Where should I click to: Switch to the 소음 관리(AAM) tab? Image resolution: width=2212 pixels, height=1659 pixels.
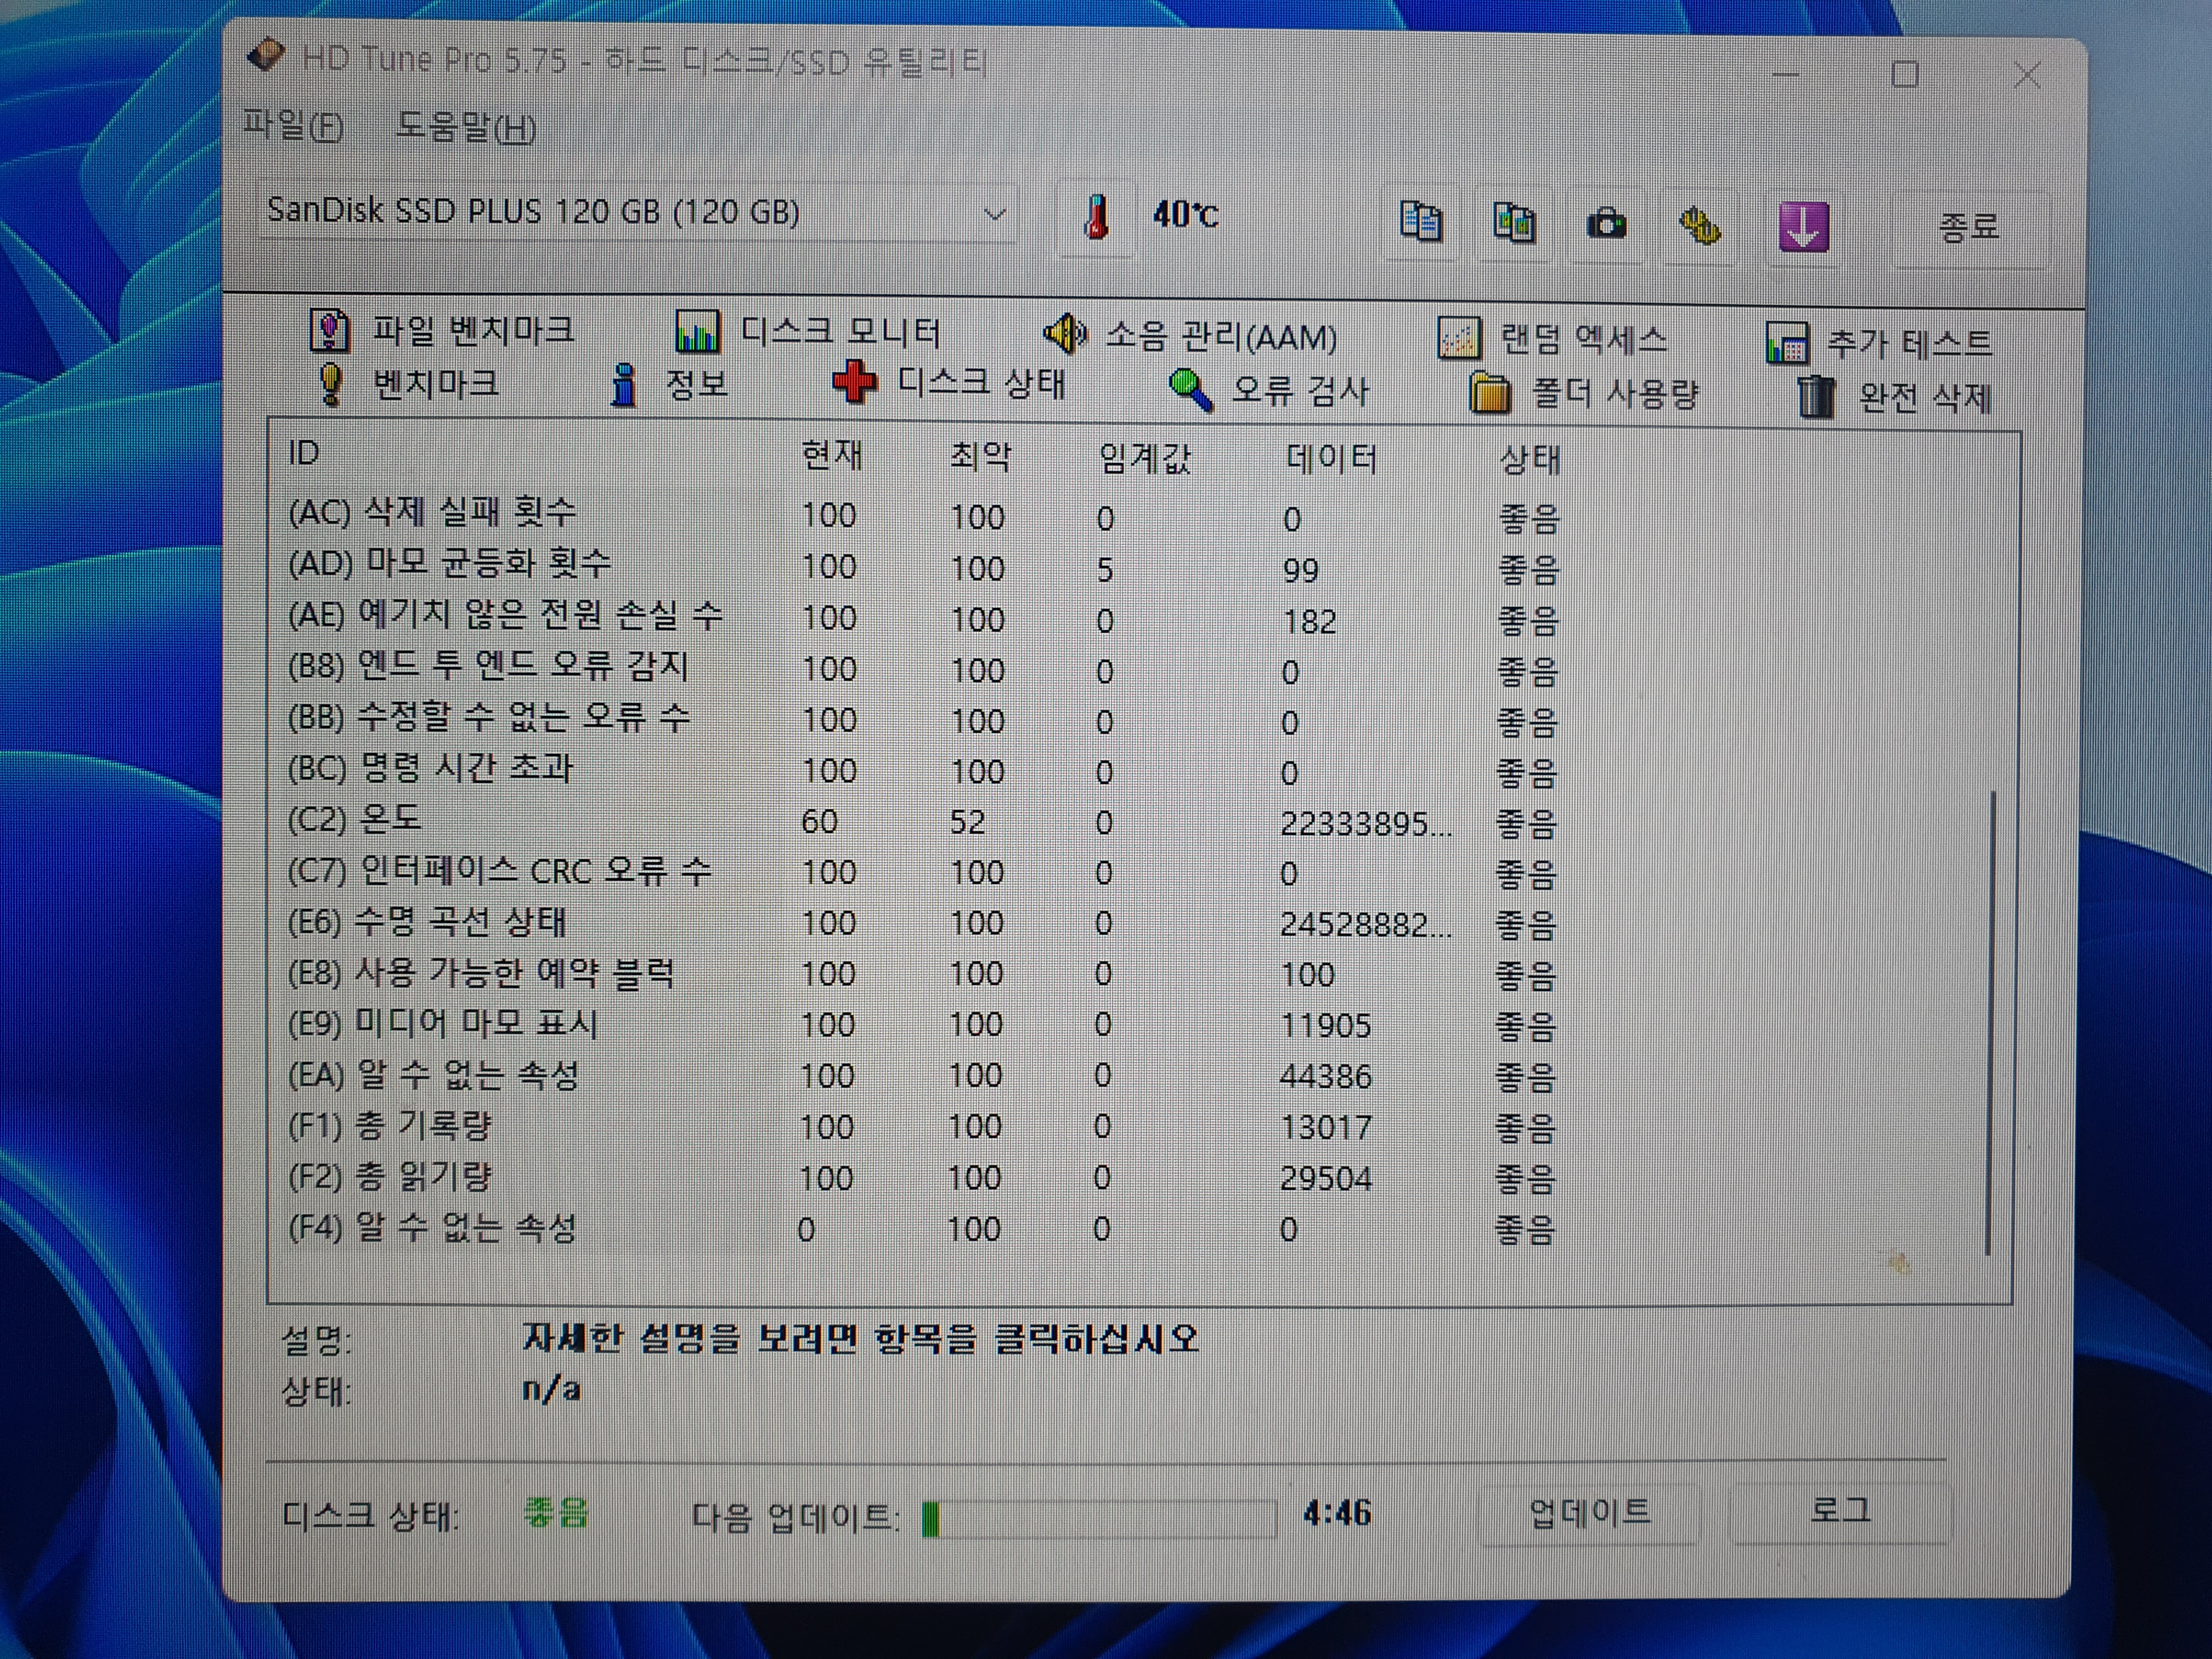[x=1190, y=335]
